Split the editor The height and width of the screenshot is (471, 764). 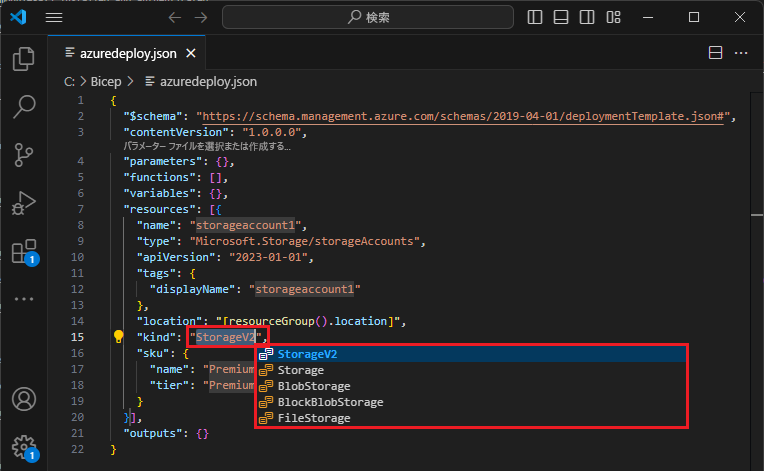[715, 53]
